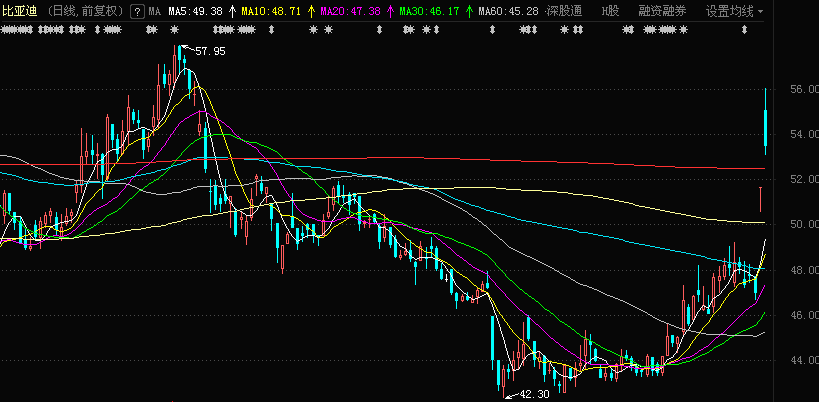Click the 57.95 high price marker
819x402 pixels.
[x=210, y=51]
